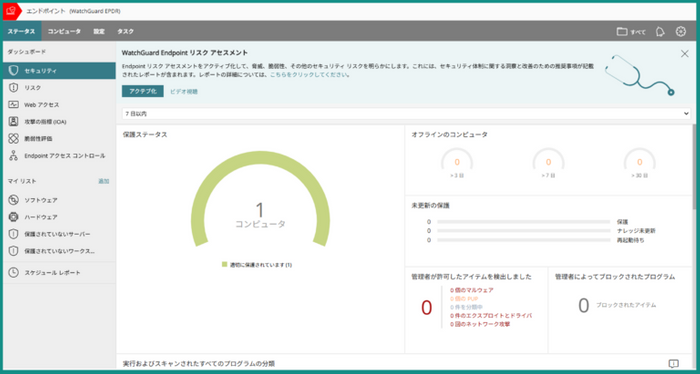Screen dimensions: 700x374
Task: Click the > 3 日 offline gauge
Action: (x=457, y=161)
